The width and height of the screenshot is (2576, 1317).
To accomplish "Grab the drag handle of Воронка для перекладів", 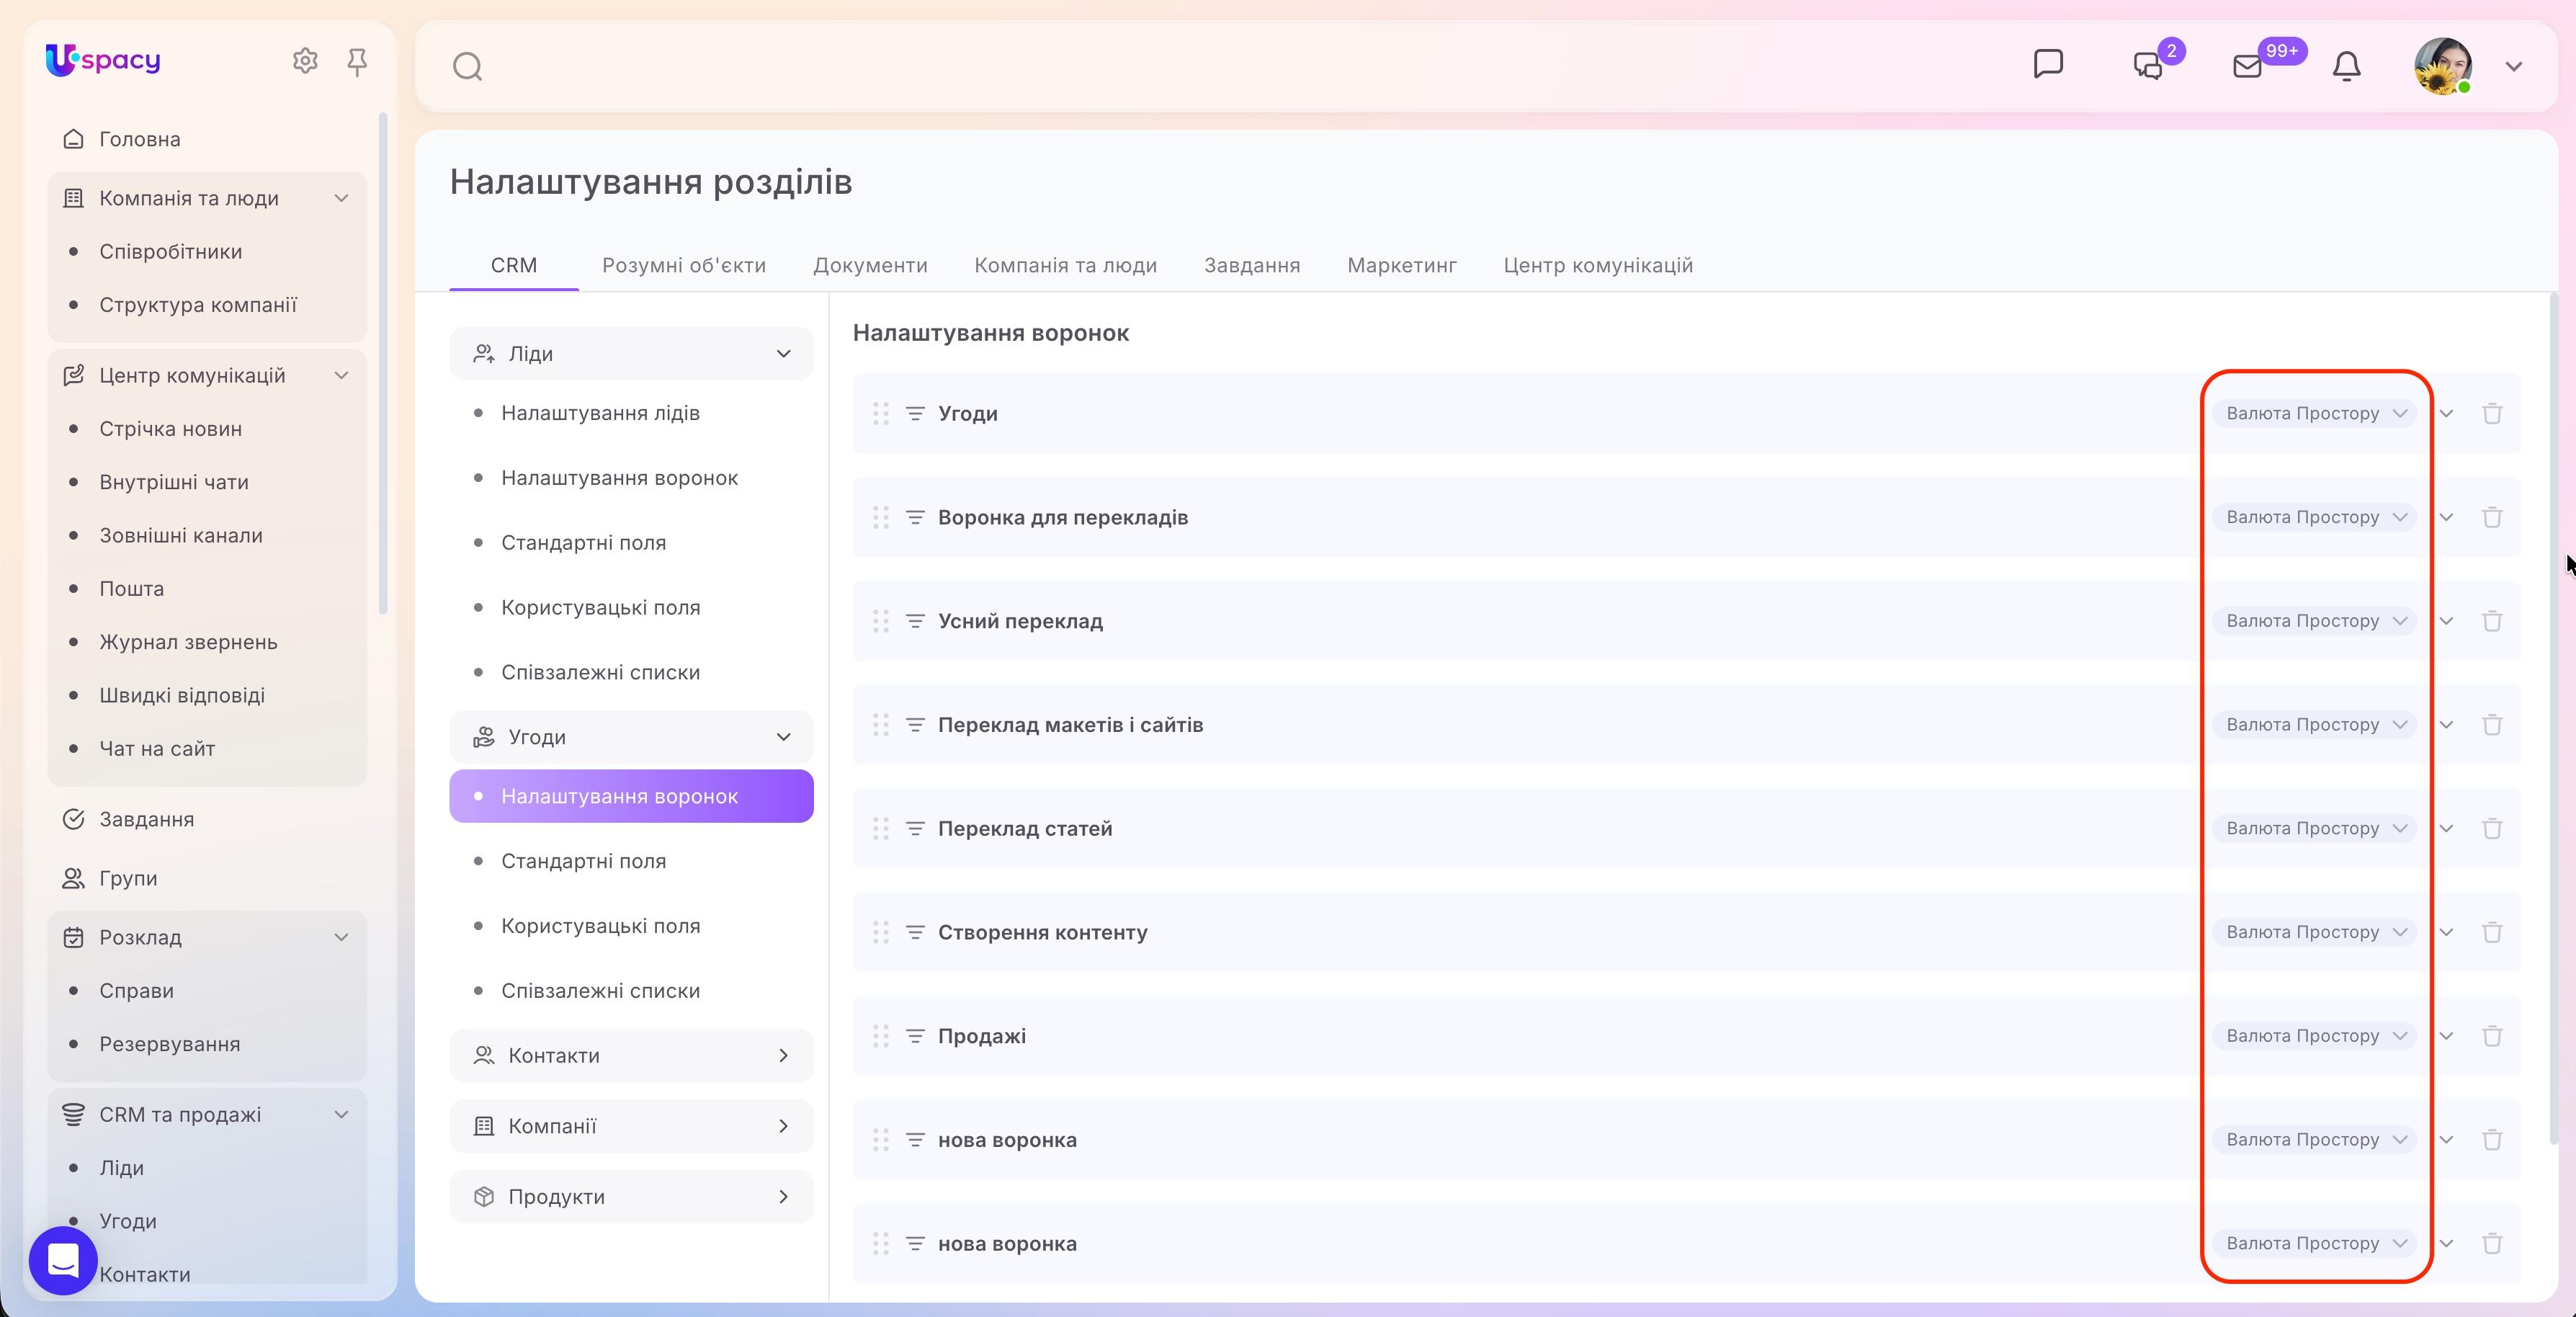I will (880, 517).
